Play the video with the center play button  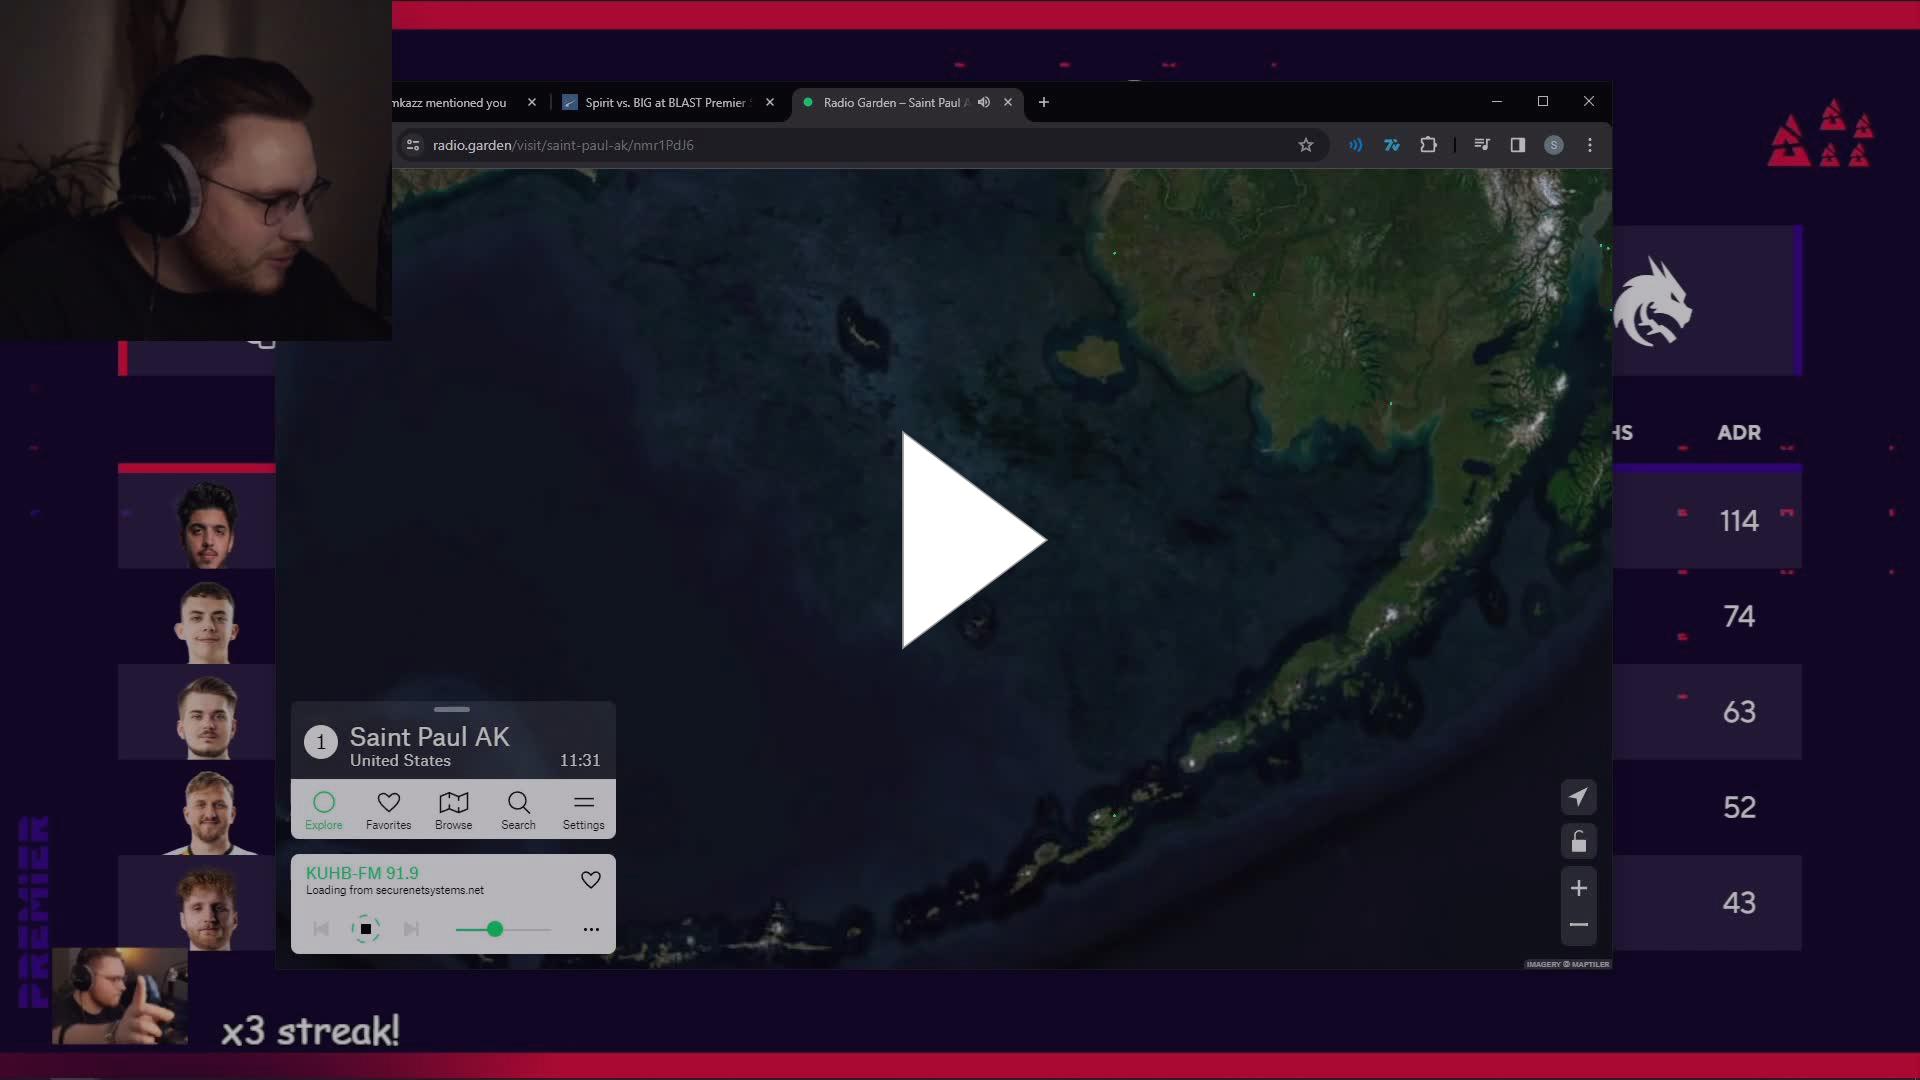tap(973, 540)
